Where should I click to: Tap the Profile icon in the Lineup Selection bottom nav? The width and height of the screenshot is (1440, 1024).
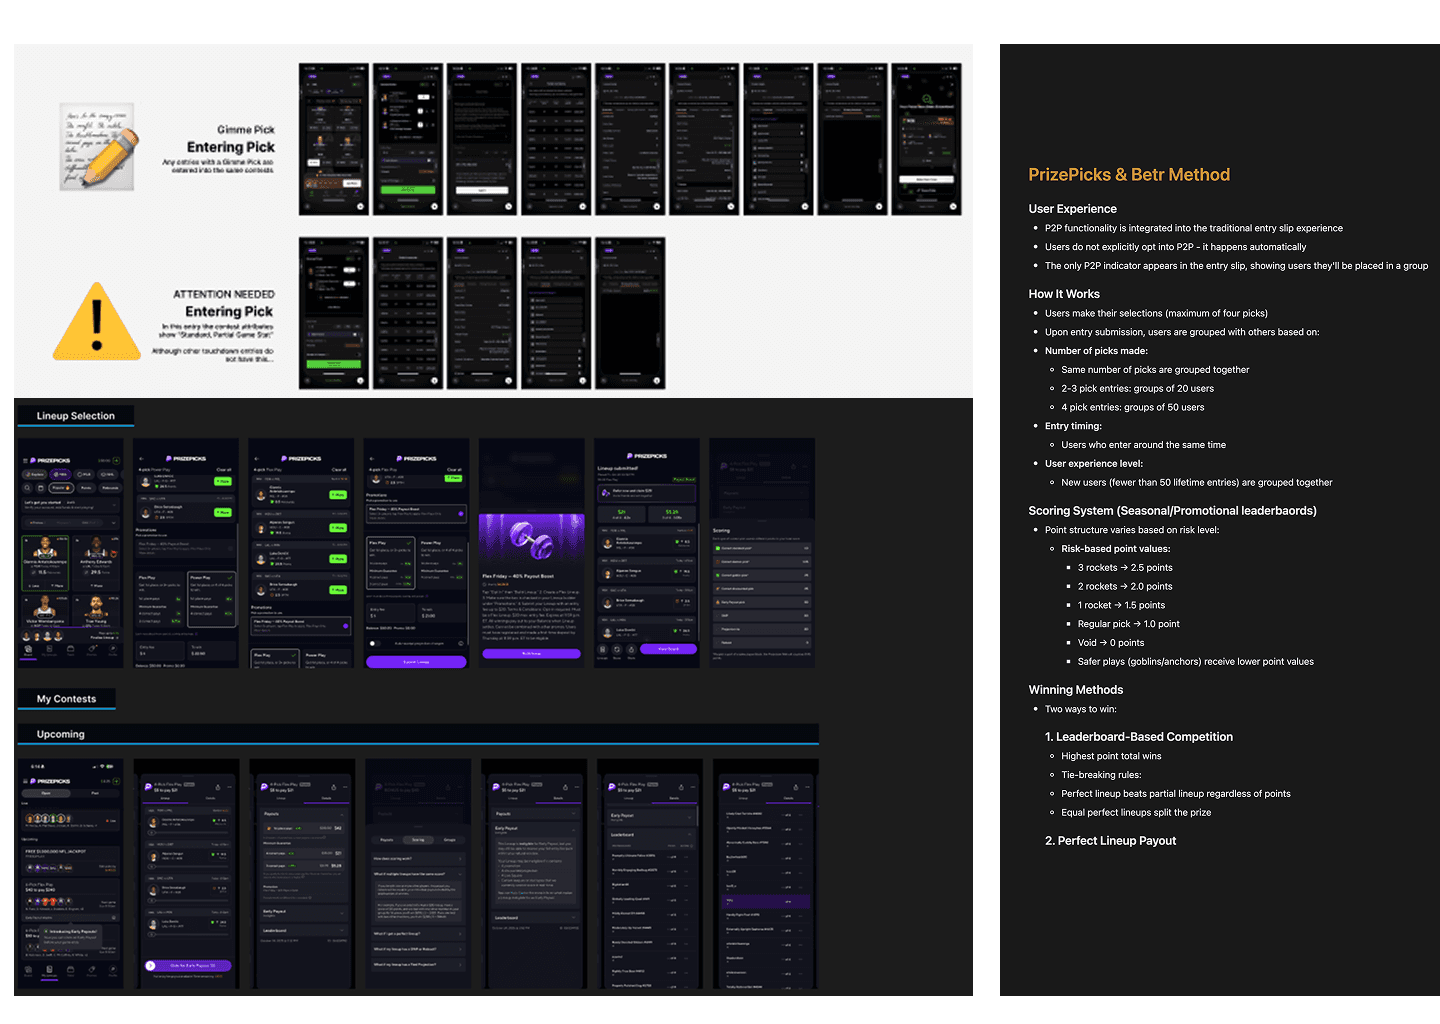[113, 649]
